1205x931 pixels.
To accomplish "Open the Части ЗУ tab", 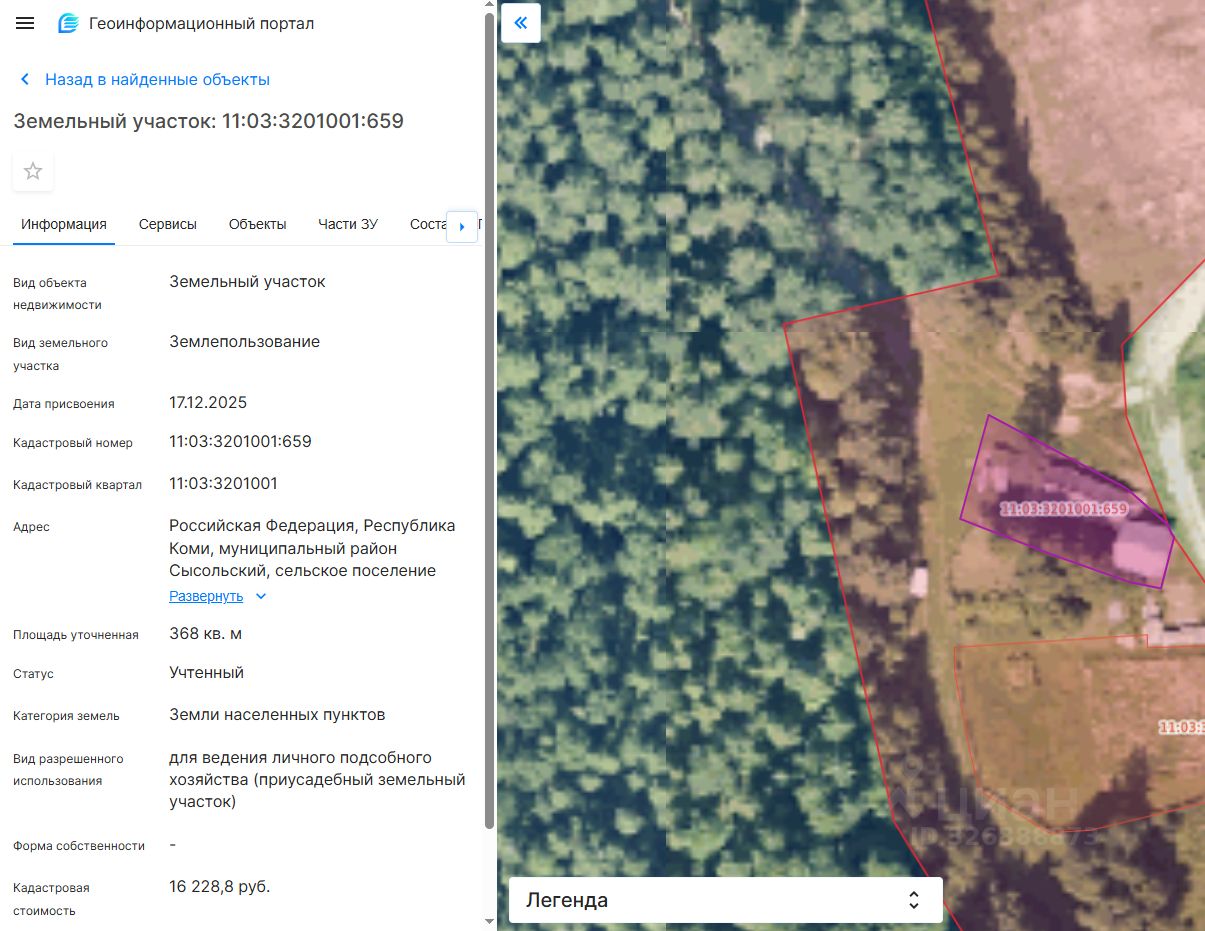I will pyautogui.click(x=348, y=224).
